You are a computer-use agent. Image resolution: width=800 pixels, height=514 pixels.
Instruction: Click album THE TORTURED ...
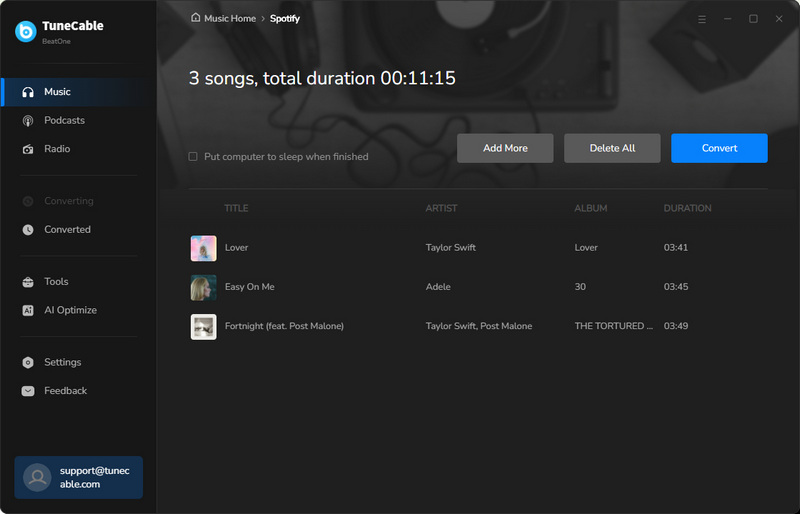click(614, 326)
